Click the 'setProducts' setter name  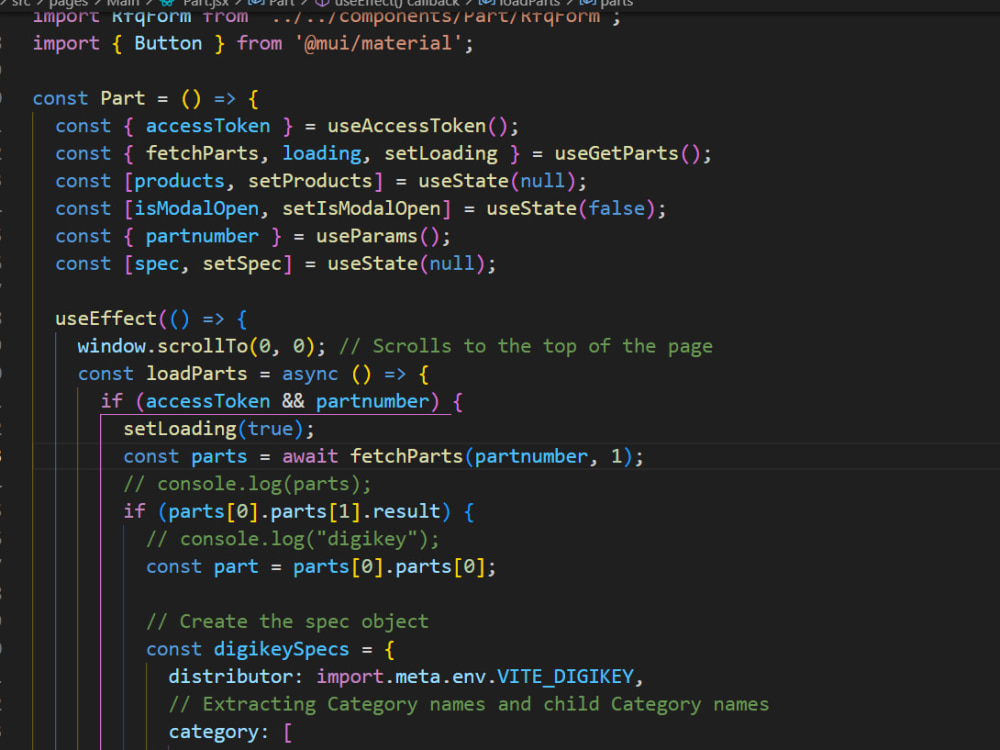pyautogui.click(x=311, y=180)
